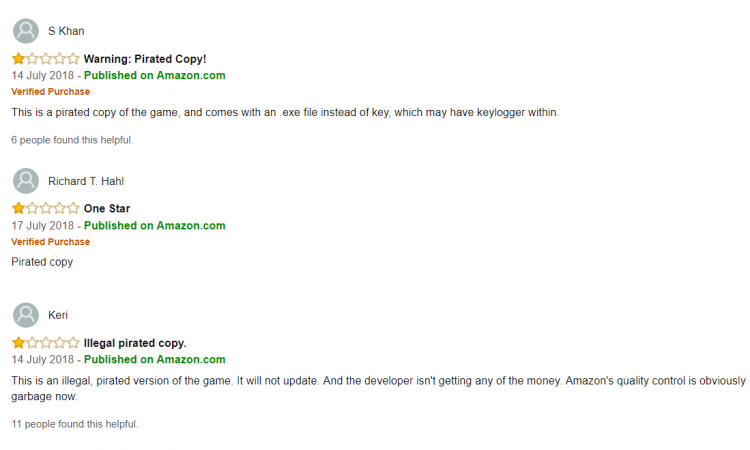Click '11 people found this helpful' text

[x=75, y=424]
